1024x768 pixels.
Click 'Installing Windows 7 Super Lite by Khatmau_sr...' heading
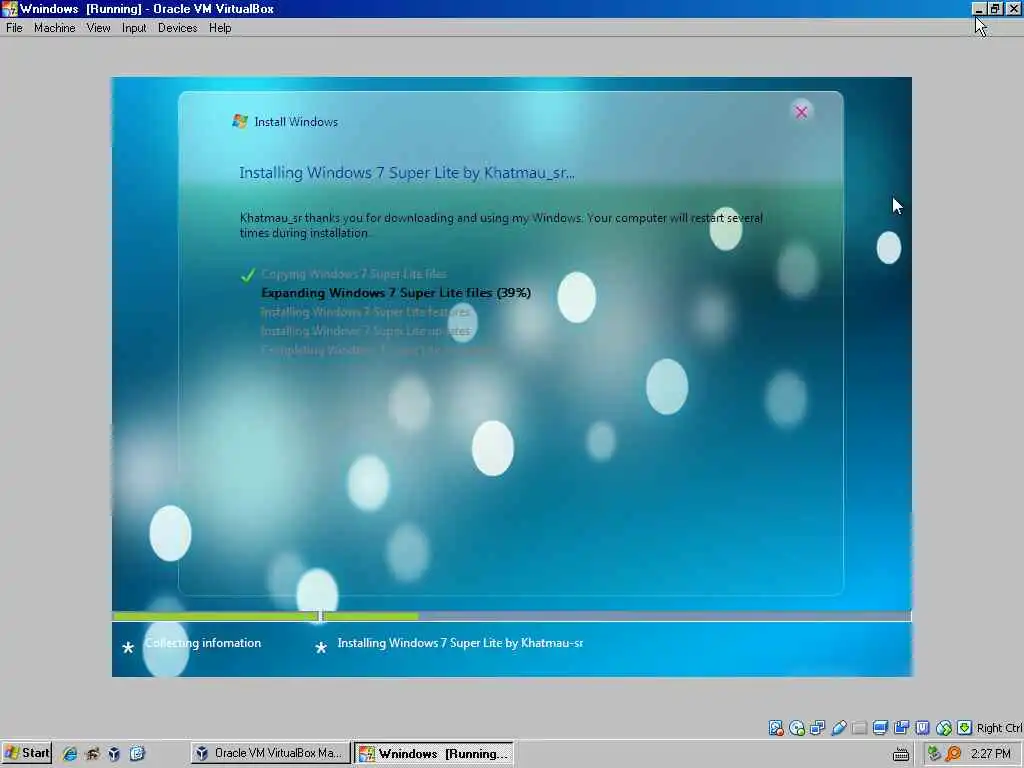click(x=407, y=173)
